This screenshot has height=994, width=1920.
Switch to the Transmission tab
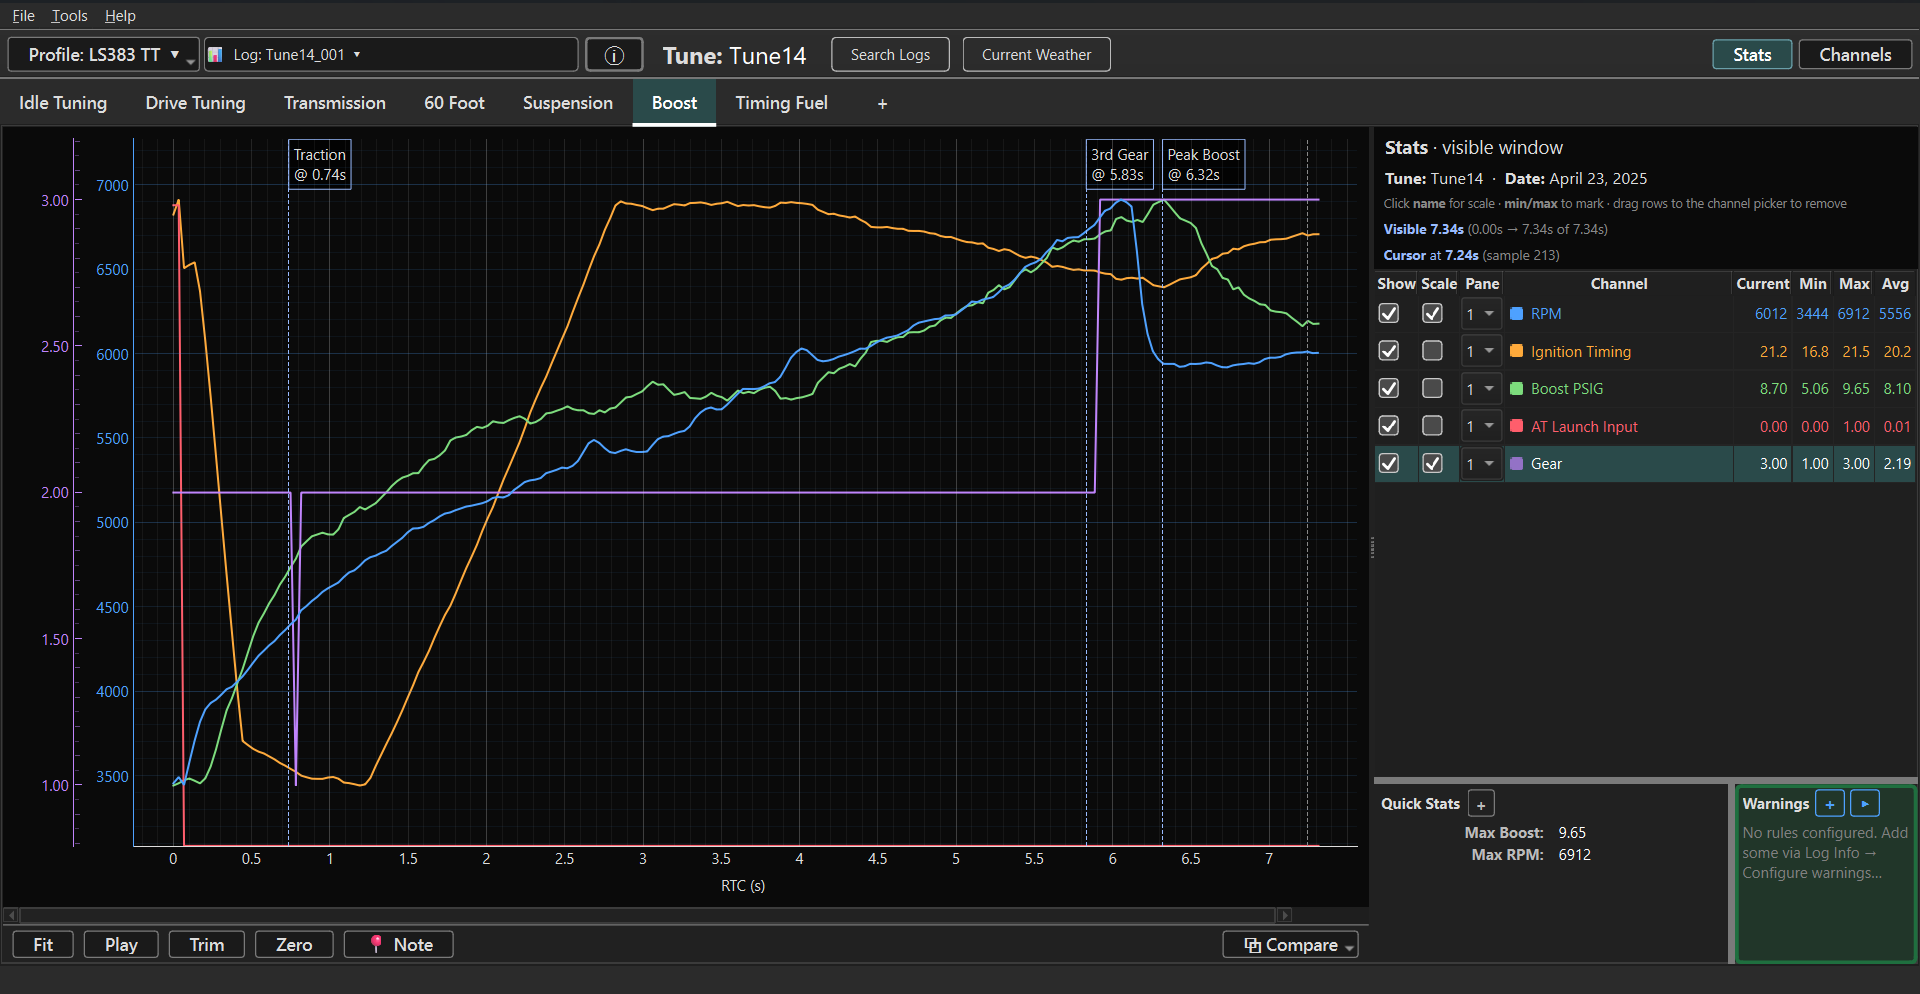pyautogui.click(x=334, y=103)
